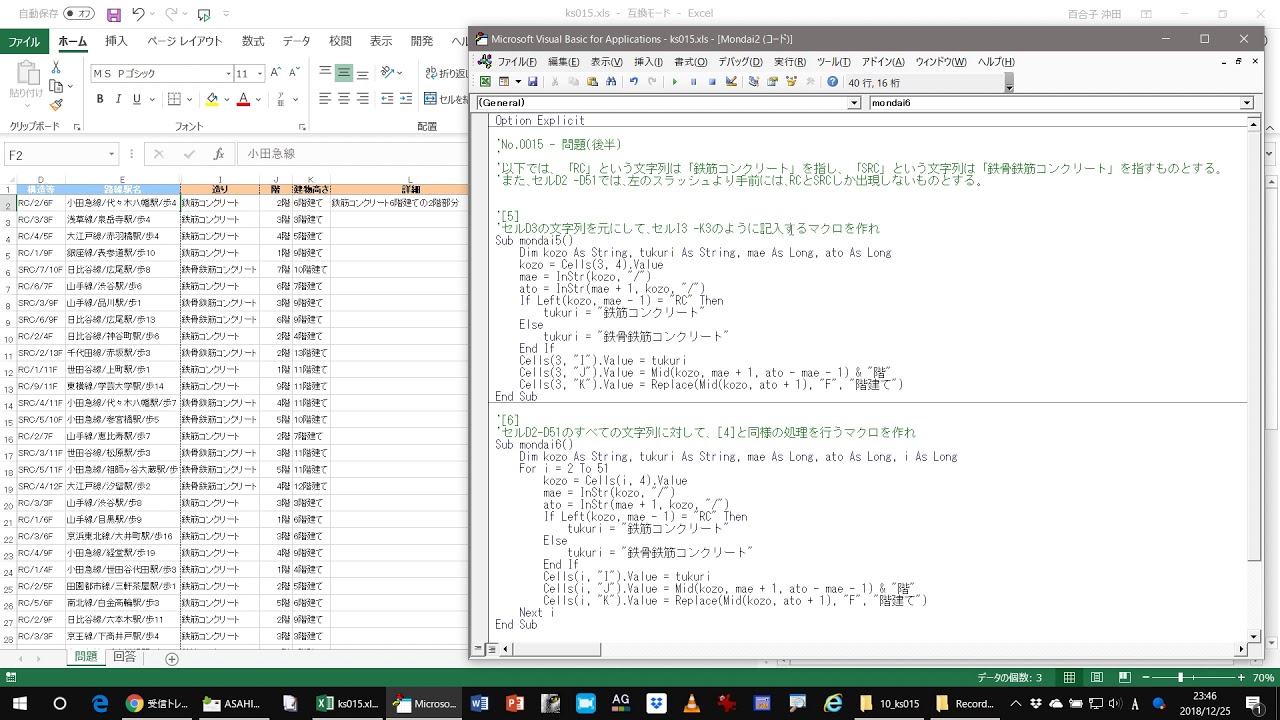The height and width of the screenshot is (720, 1280).
Task: Toggle the AutoSave switch in Excel title bar
Action: pyautogui.click(x=78, y=14)
